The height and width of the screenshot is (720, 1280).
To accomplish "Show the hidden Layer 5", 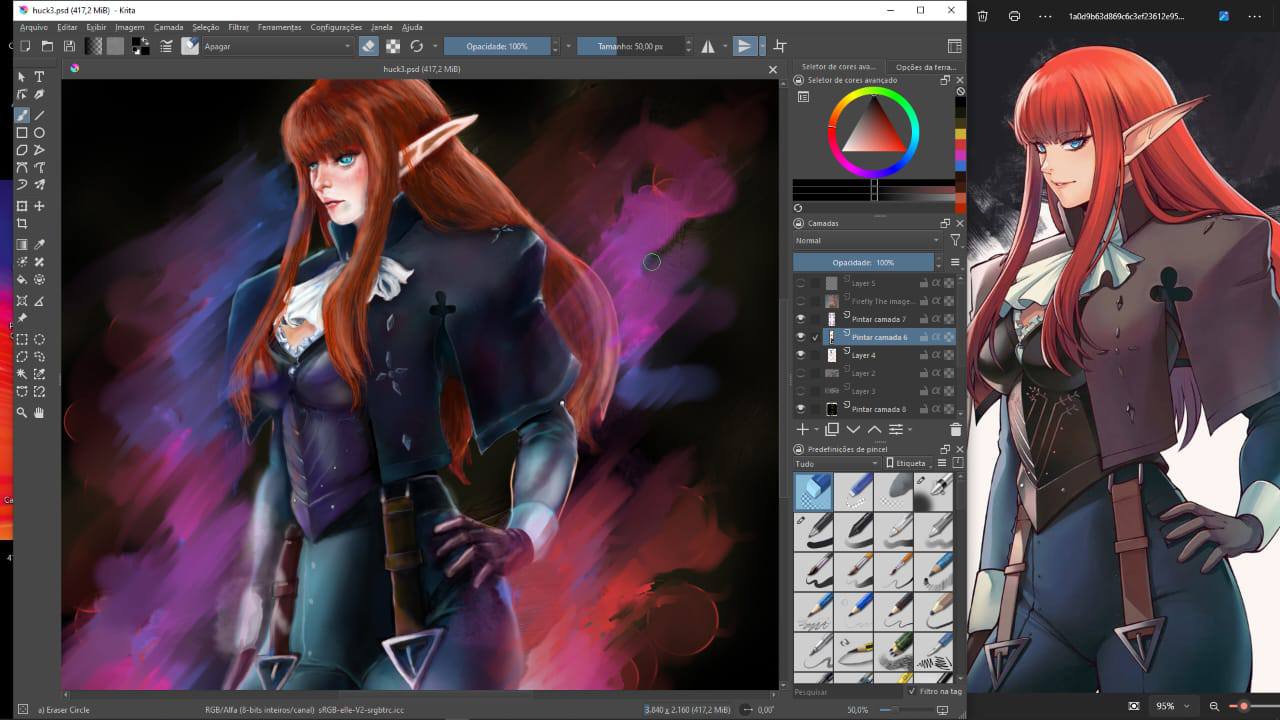I will click(x=800, y=283).
